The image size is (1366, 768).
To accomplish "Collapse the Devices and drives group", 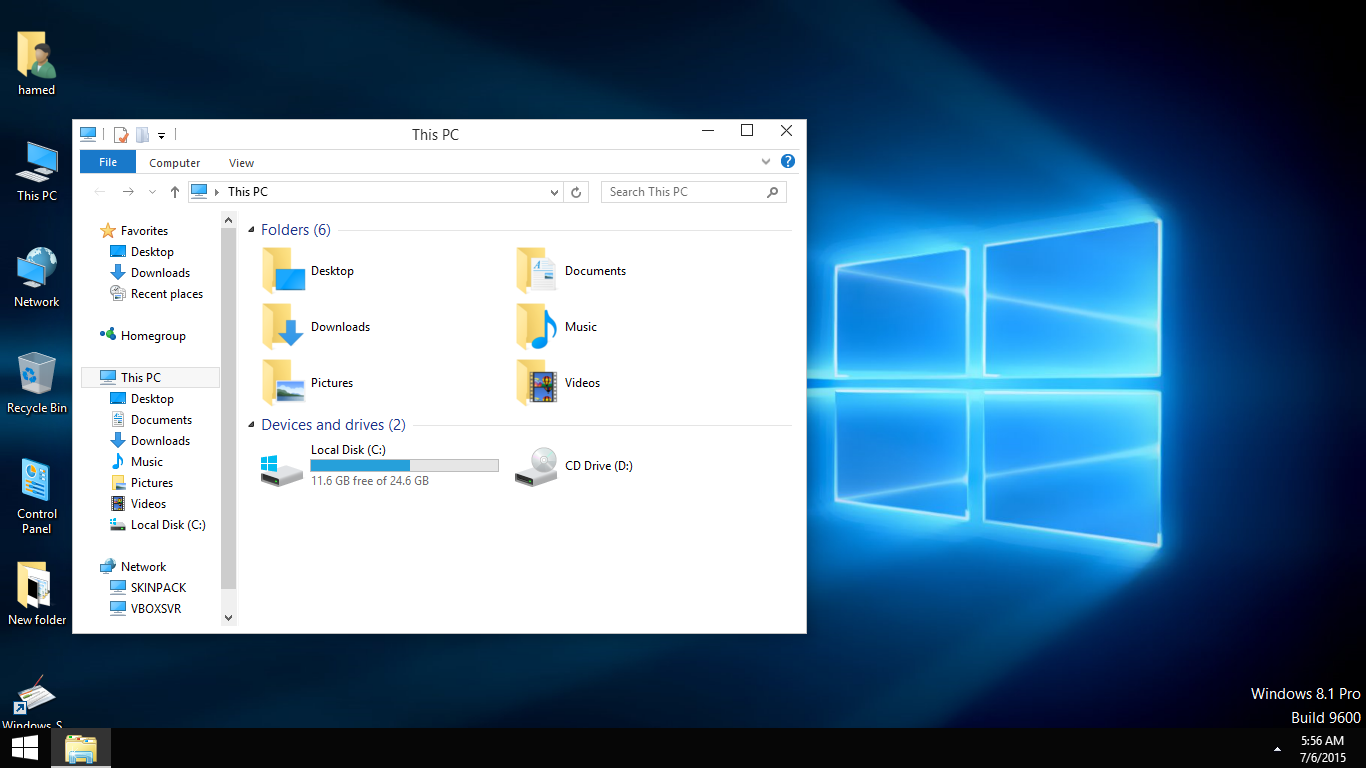I will pos(251,425).
